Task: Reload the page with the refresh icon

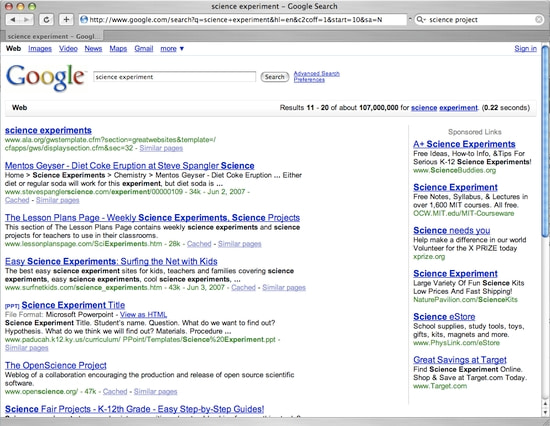Action: pos(46,20)
